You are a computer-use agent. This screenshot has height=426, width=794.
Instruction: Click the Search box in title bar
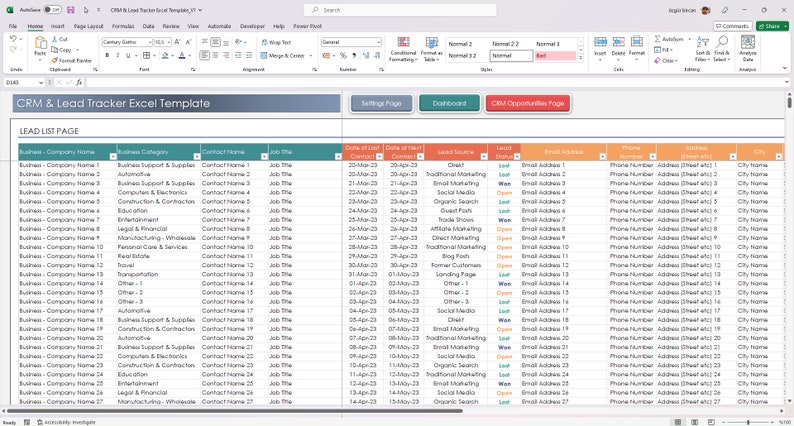pyautogui.click(x=400, y=10)
